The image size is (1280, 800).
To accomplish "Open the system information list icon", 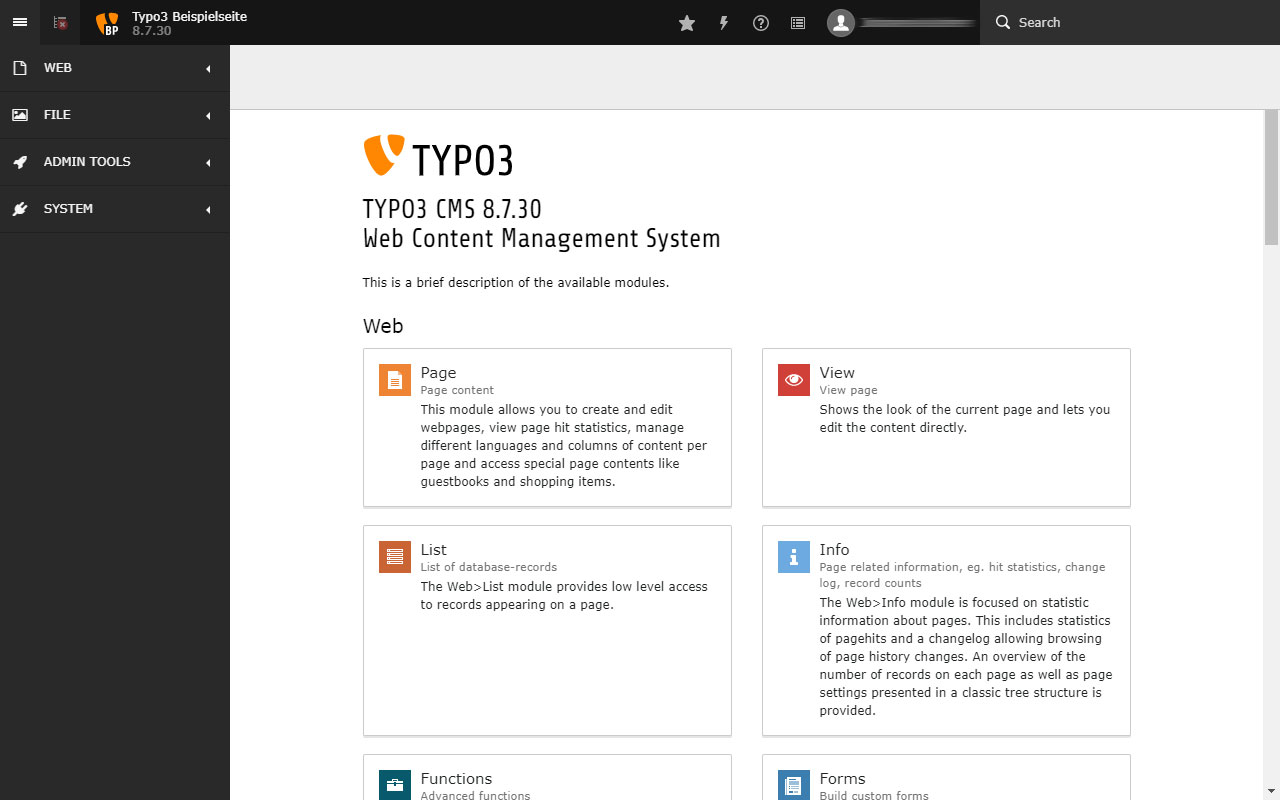I will coord(798,22).
